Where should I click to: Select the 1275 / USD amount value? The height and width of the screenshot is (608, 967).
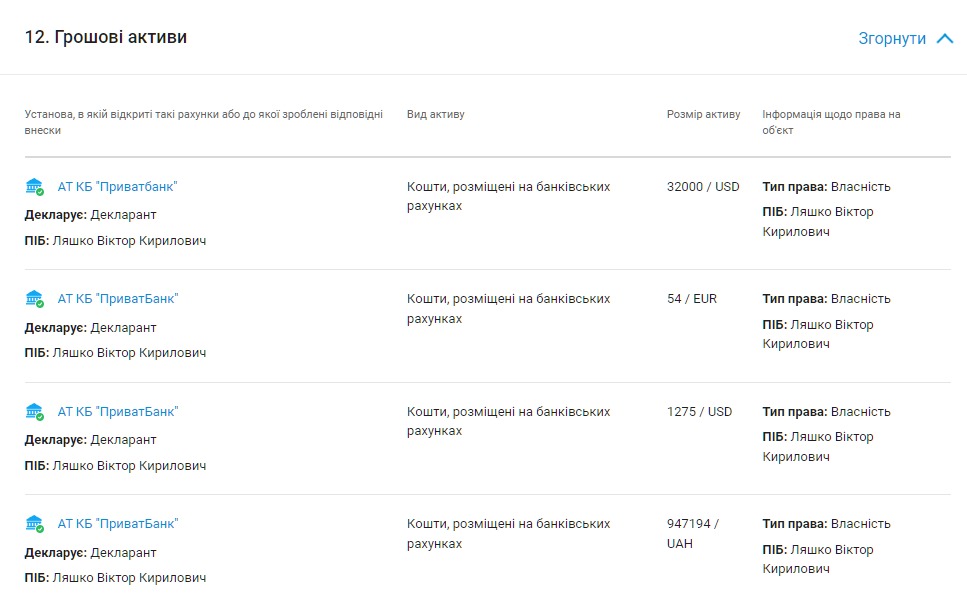pos(699,412)
